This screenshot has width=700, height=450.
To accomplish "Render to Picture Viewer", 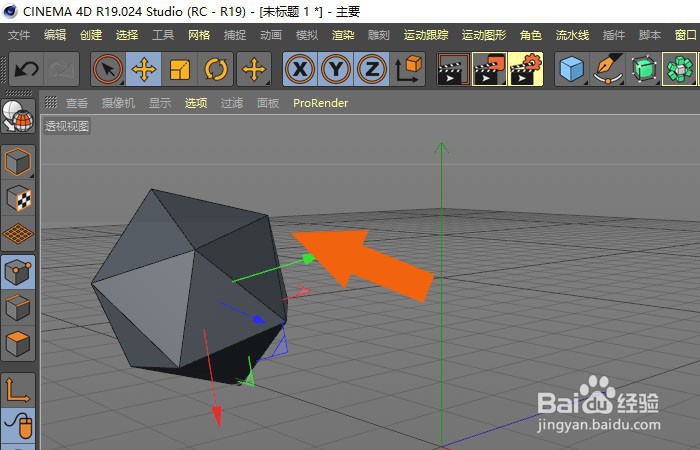I will (489, 69).
